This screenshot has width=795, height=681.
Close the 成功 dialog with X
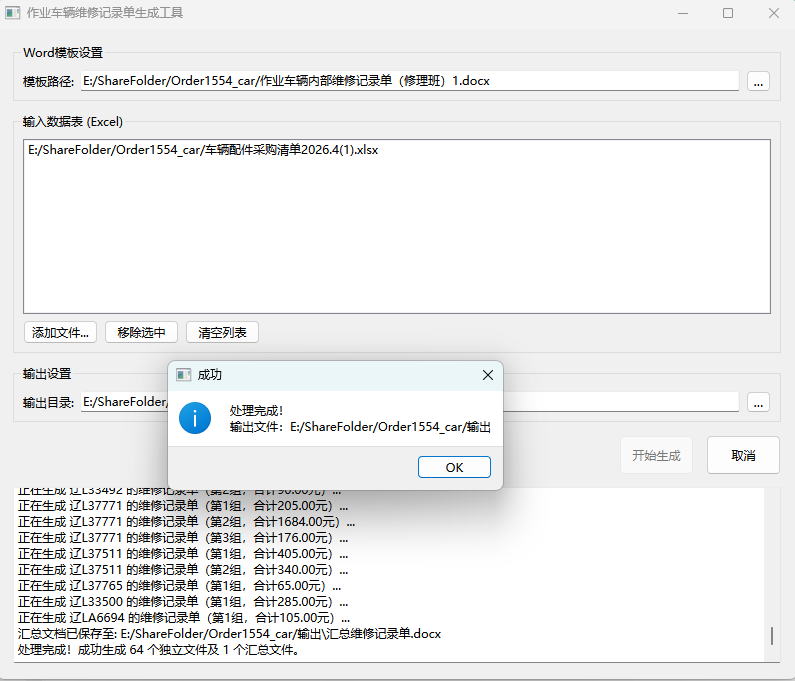[488, 375]
